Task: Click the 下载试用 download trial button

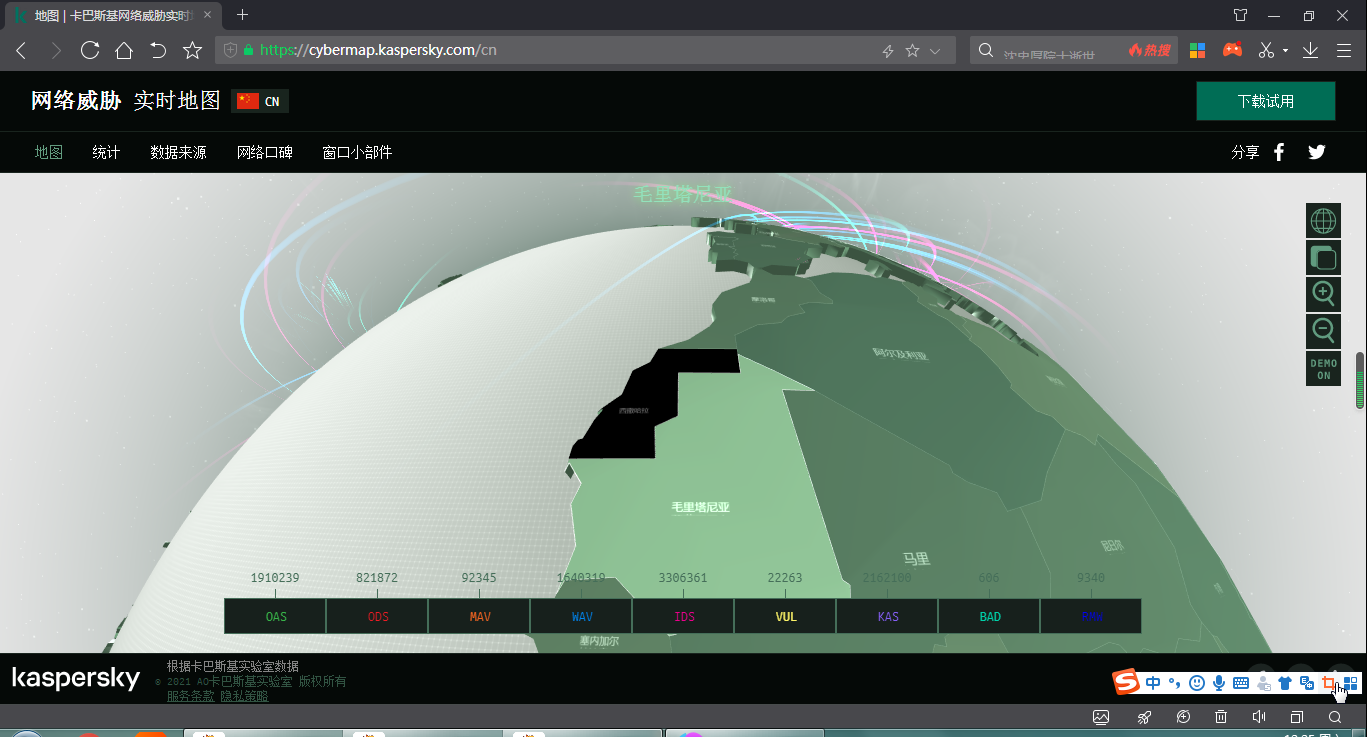Action: 1266,101
